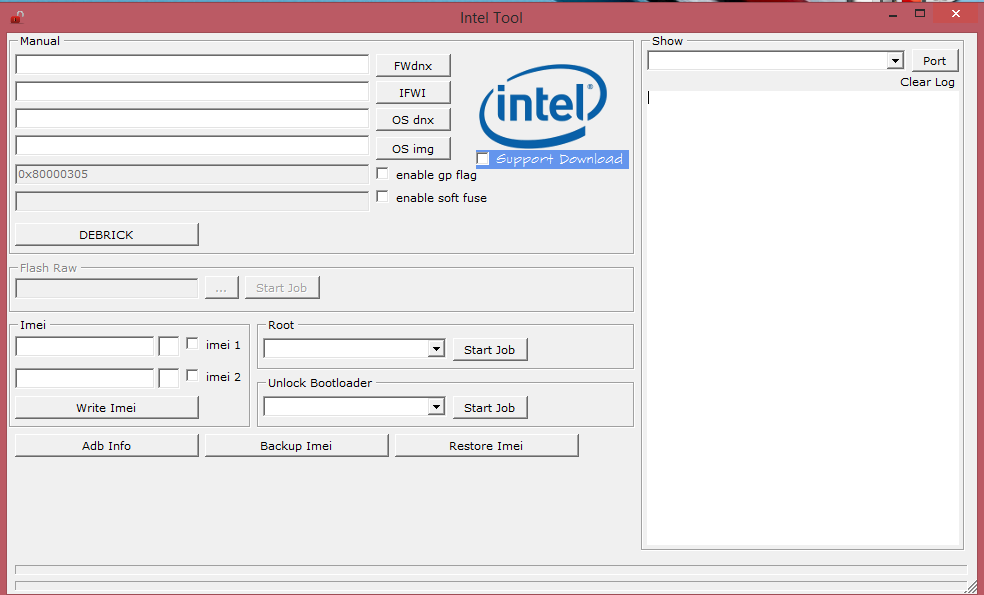Click the Write Imei button
The image size is (984, 595).
[x=107, y=407]
